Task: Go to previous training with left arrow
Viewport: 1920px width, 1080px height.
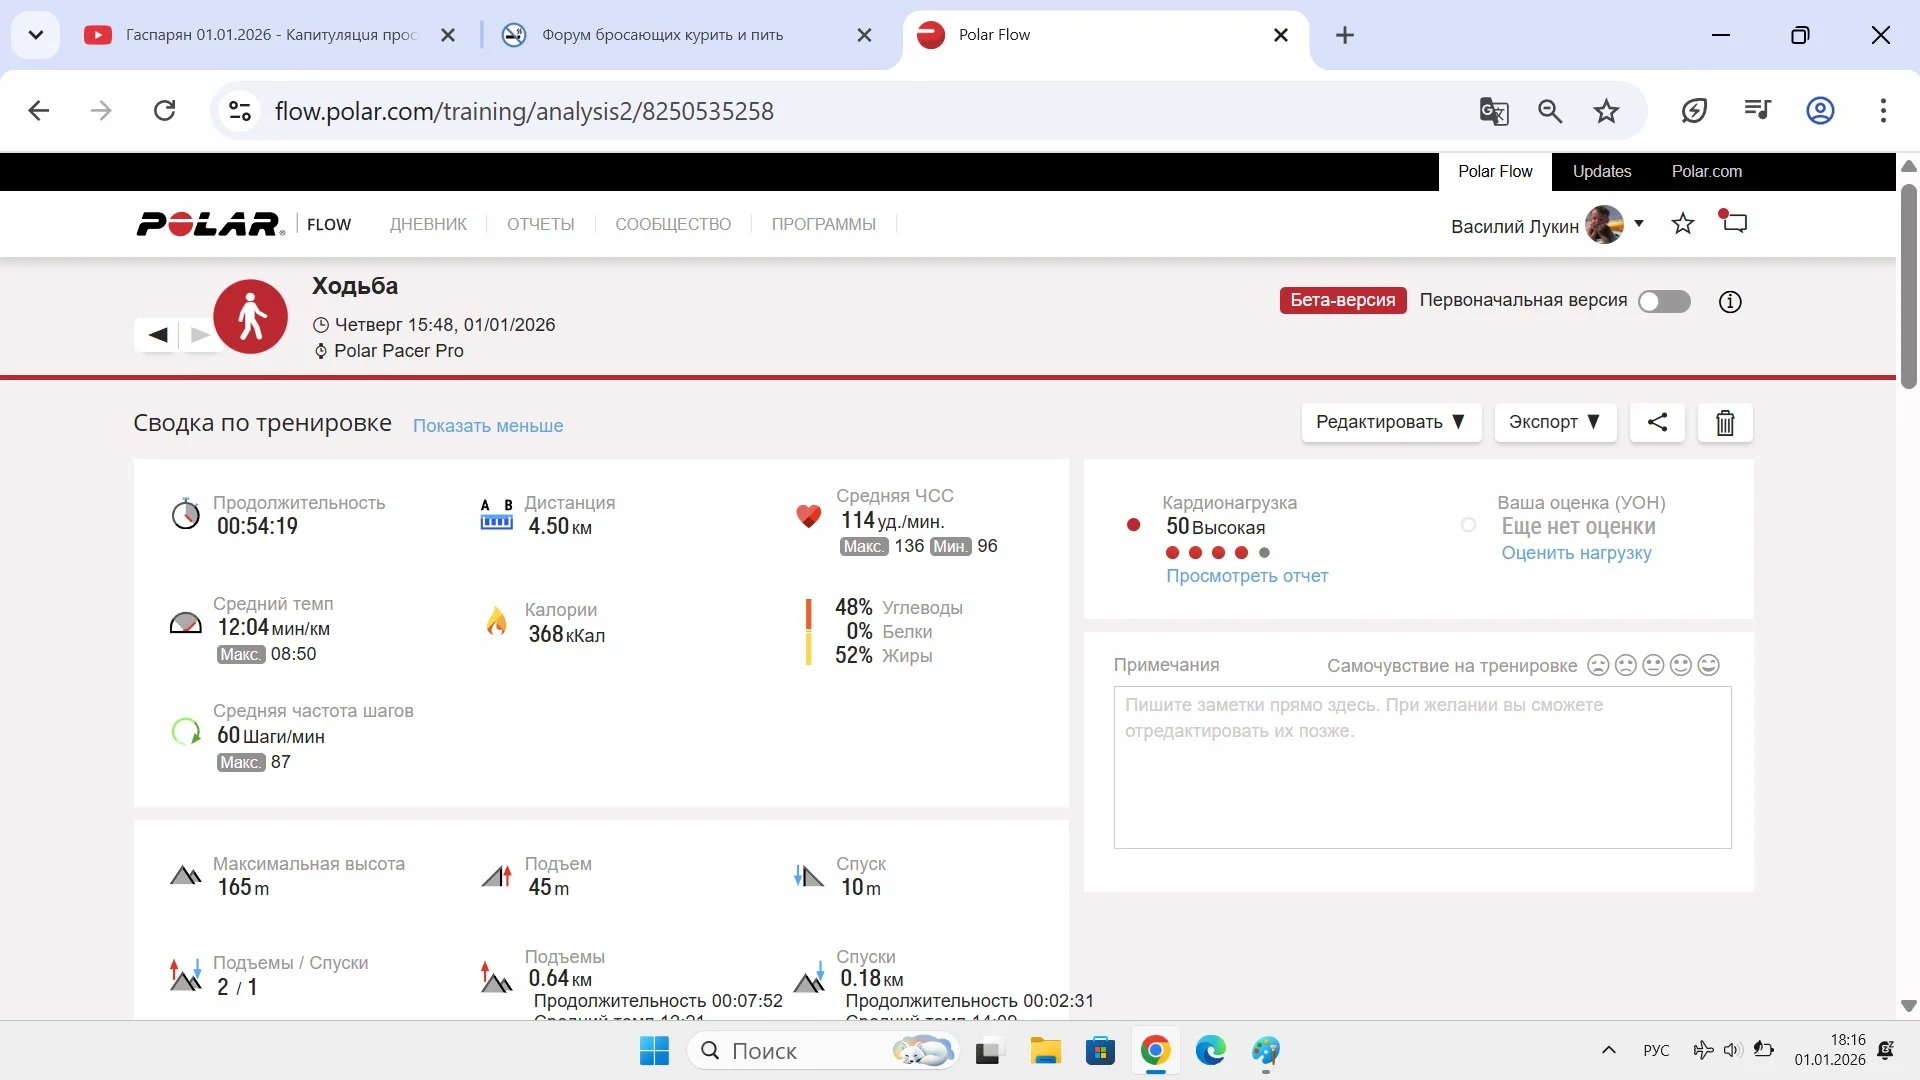Action: click(158, 335)
